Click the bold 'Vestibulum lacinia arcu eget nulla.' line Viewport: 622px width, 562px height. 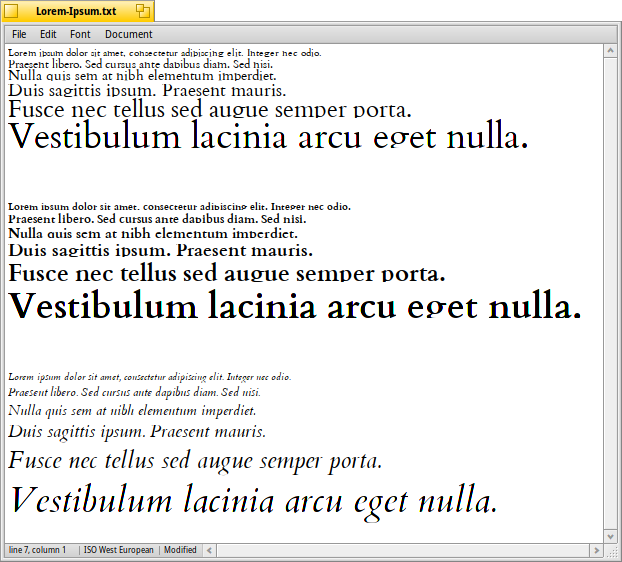point(295,305)
